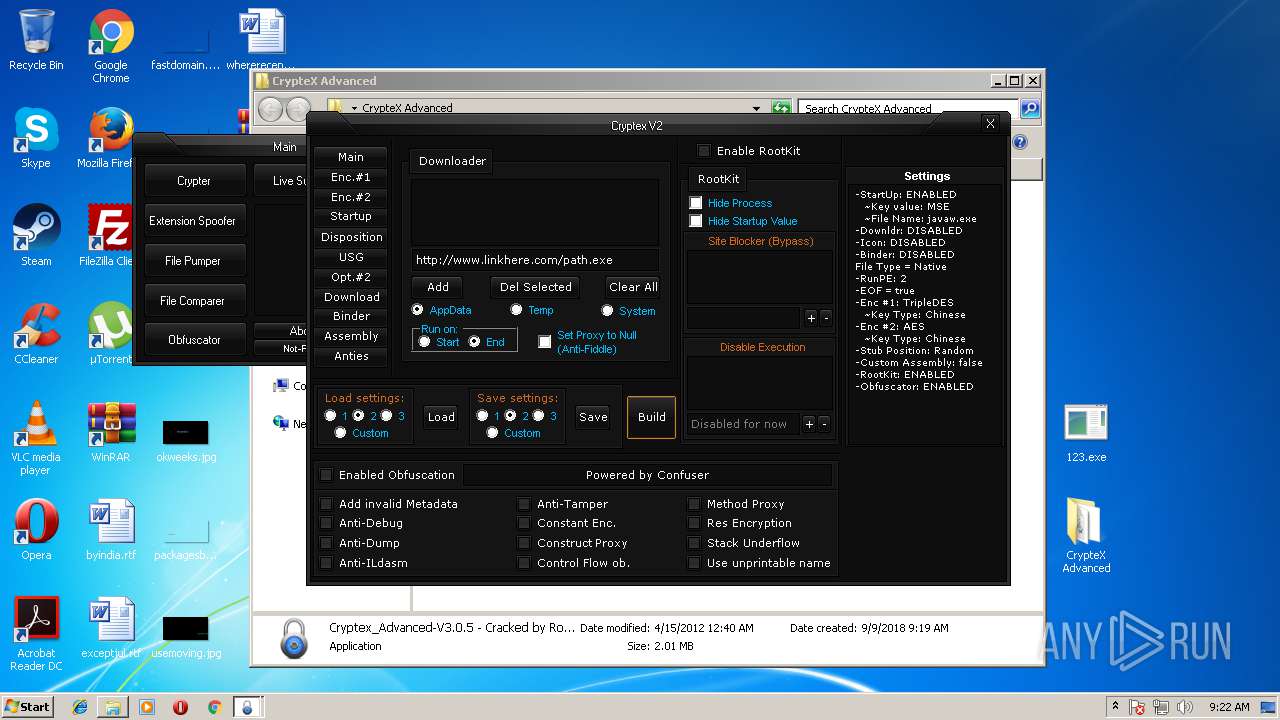Switch to the Enc.#1 tab
The width and height of the screenshot is (1280, 720).
(351, 177)
